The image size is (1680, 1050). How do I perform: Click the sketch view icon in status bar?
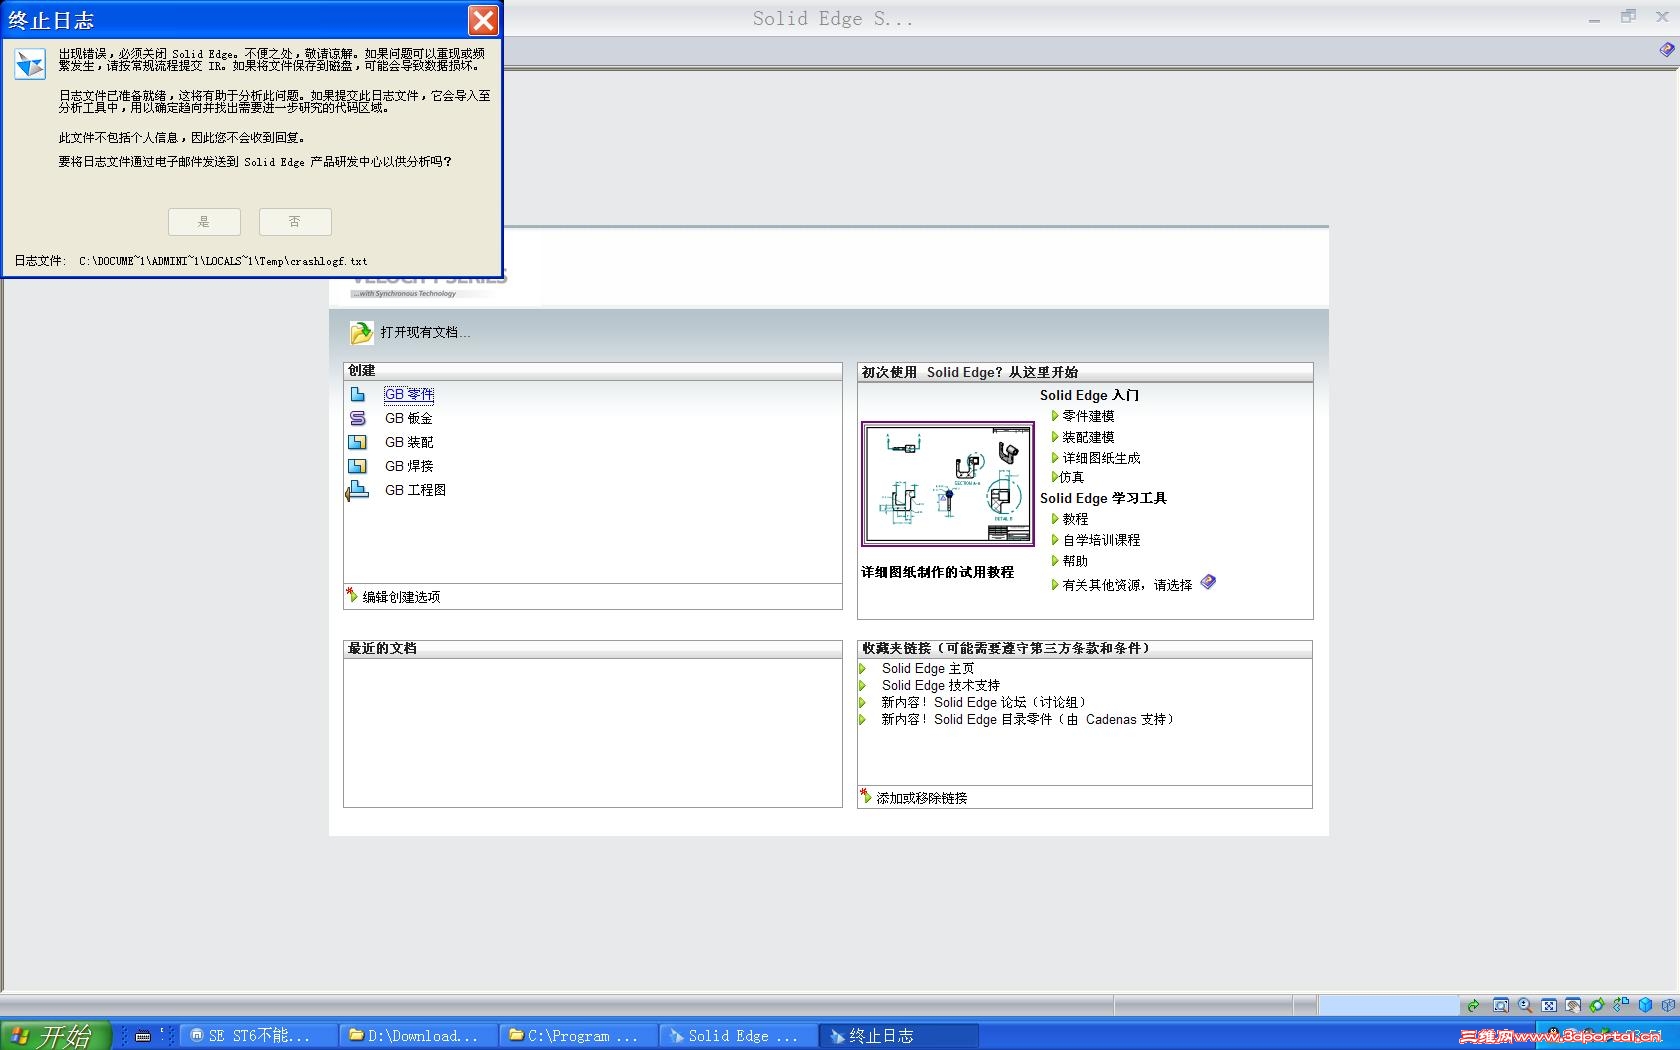pyautogui.click(x=1620, y=1006)
